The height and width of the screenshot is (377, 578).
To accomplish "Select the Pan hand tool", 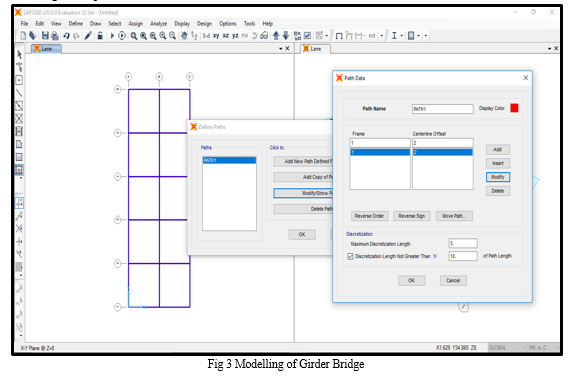I will pos(184,36).
